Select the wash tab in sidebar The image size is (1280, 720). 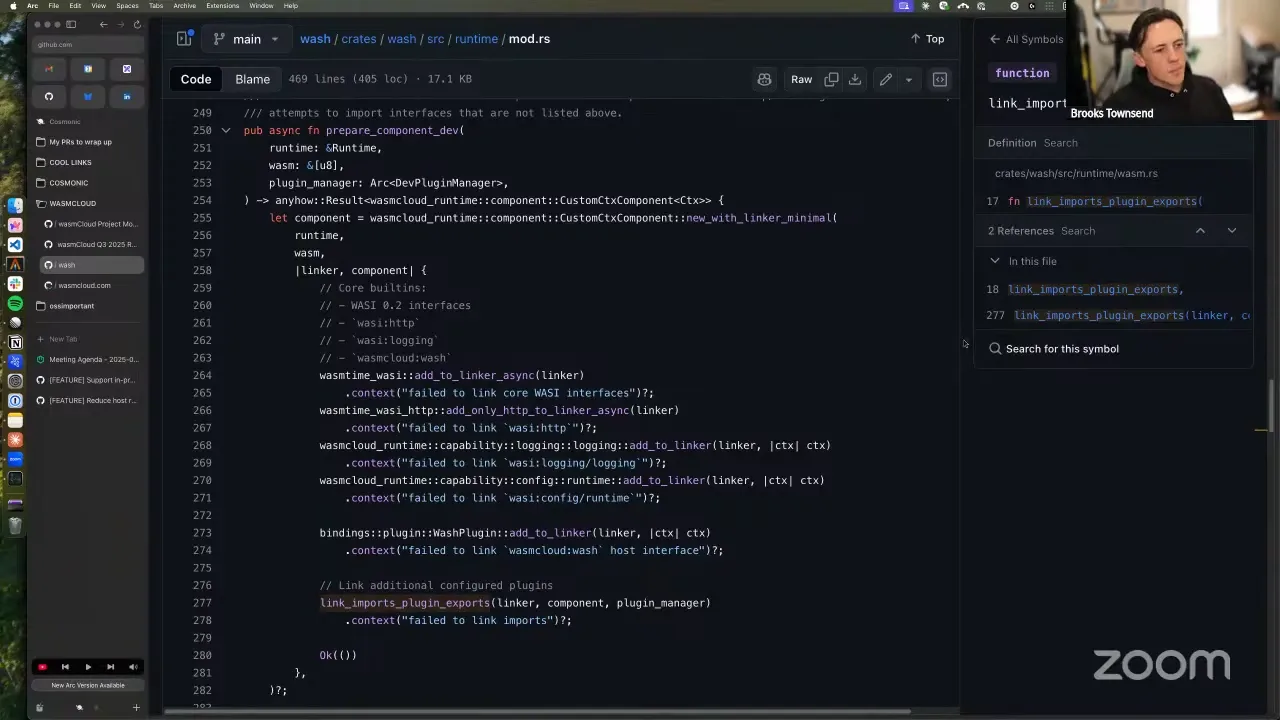(91, 265)
